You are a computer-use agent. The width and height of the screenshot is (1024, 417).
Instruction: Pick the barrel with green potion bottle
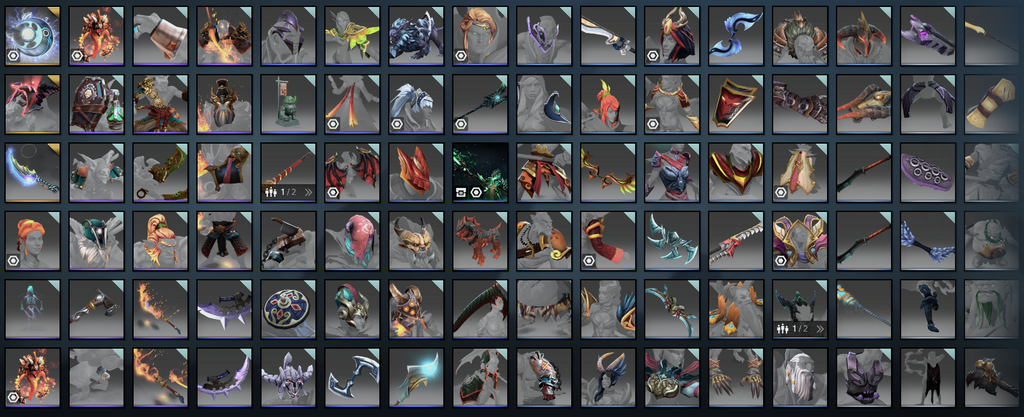tap(97, 104)
